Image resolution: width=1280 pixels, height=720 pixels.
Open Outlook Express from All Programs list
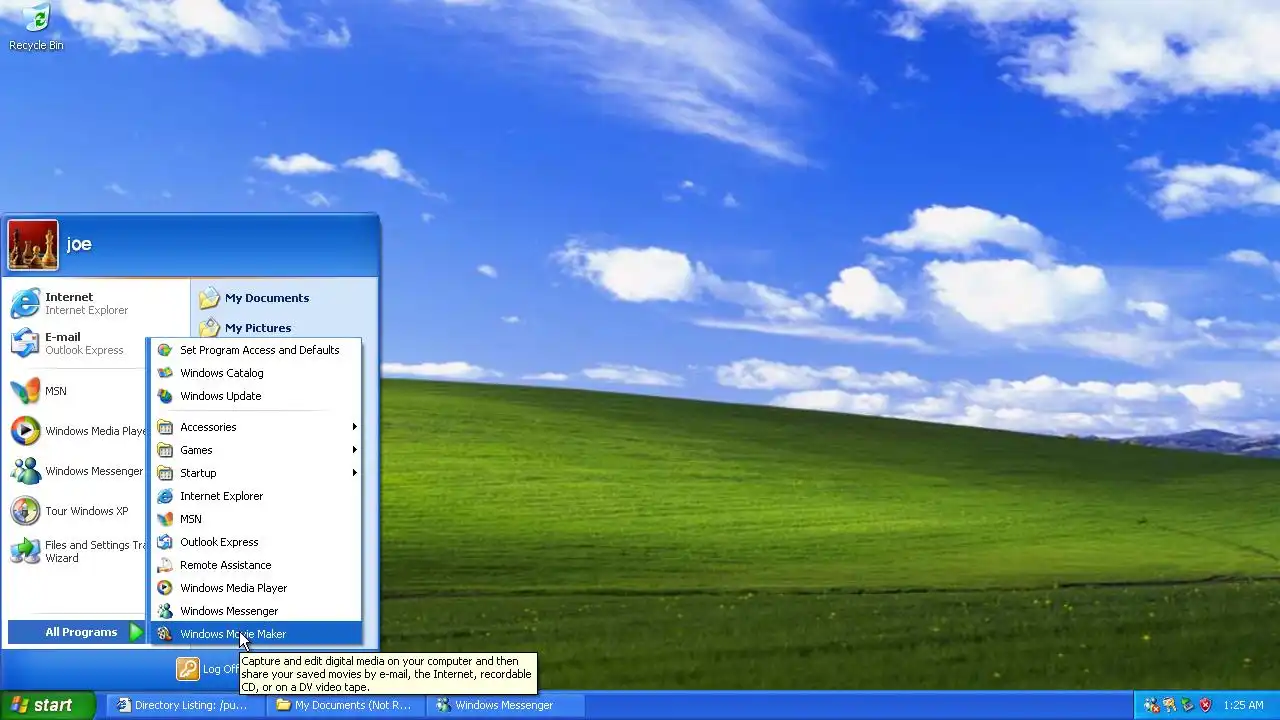click(x=256, y=542)
